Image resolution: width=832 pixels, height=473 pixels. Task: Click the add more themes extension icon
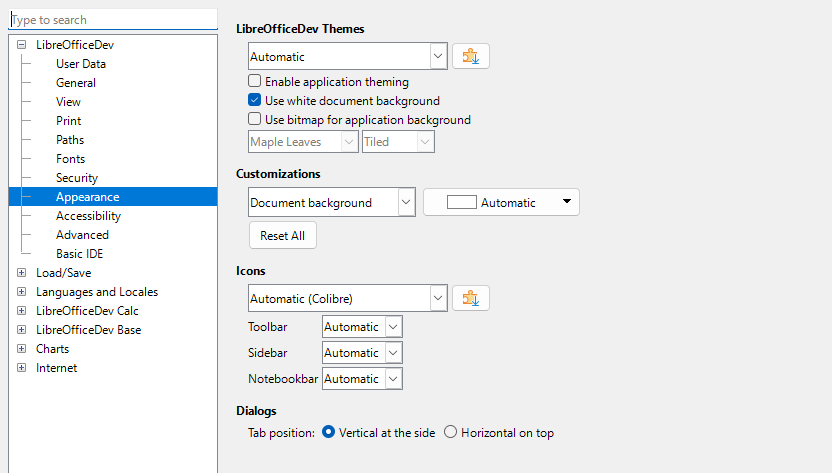471,56
